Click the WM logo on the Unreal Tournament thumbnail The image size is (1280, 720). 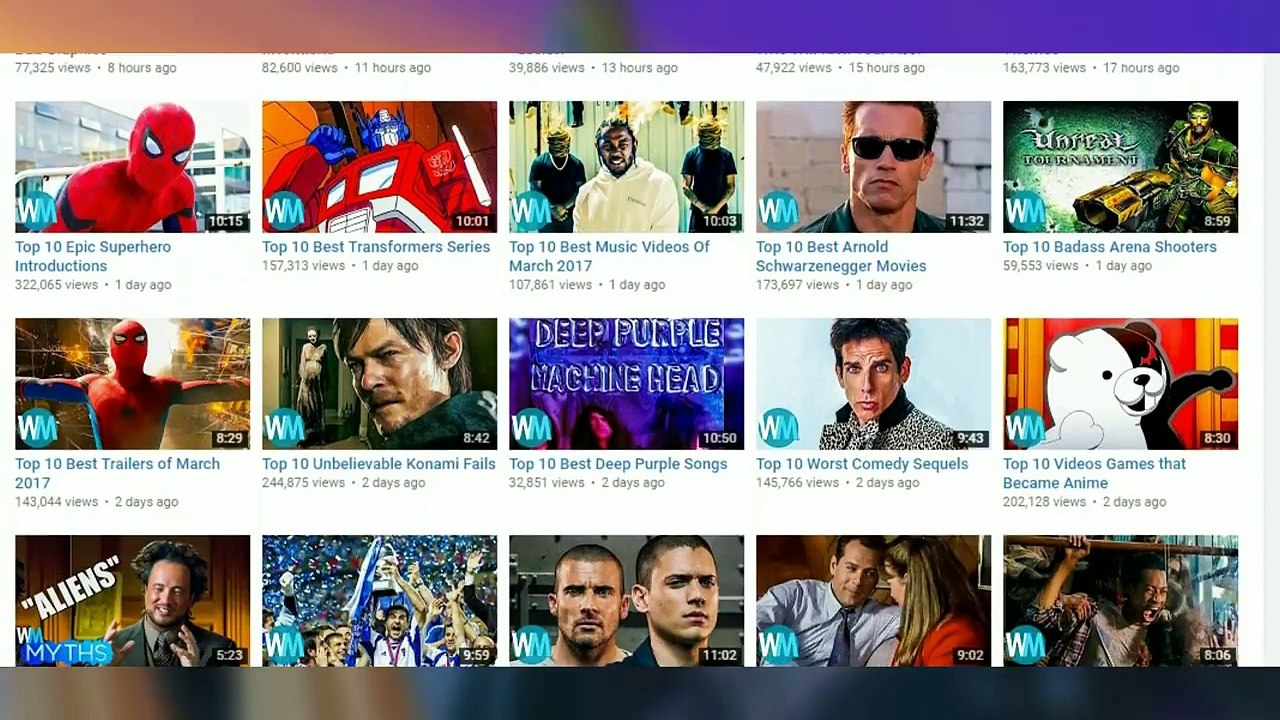1025,211
